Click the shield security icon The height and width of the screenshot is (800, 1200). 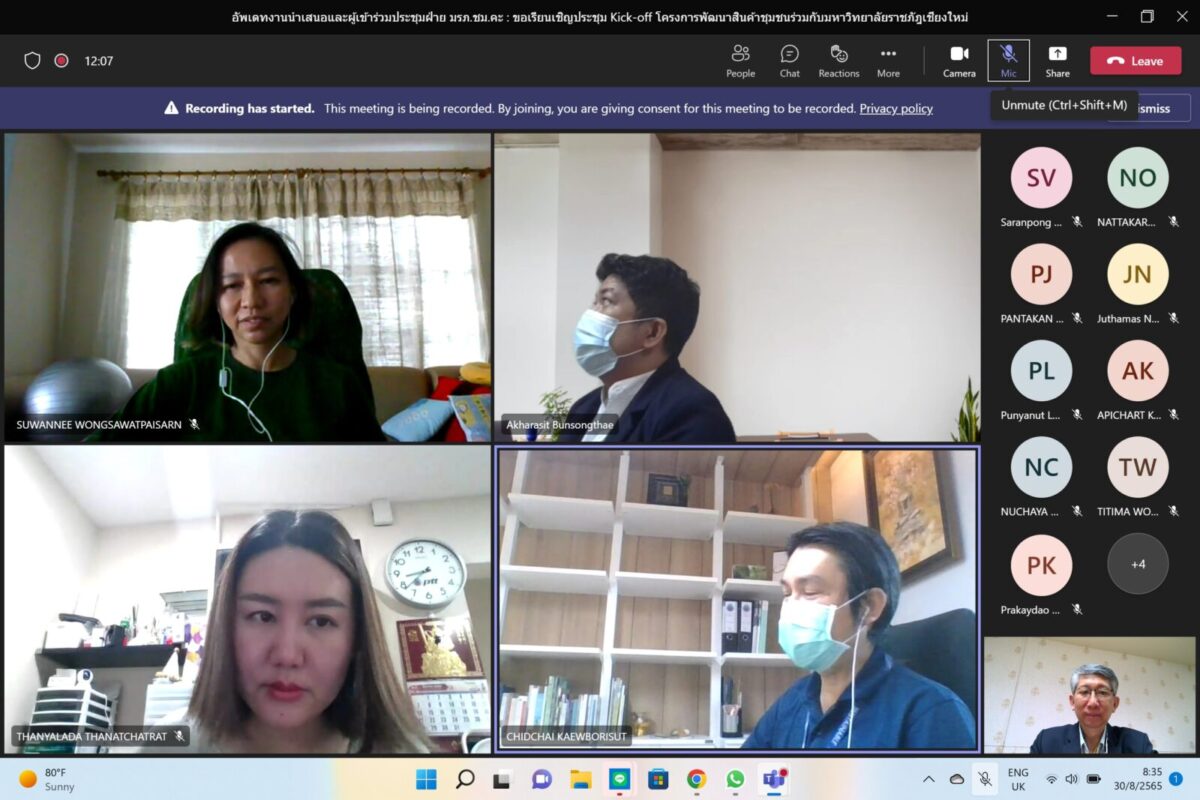coord(32,61)
